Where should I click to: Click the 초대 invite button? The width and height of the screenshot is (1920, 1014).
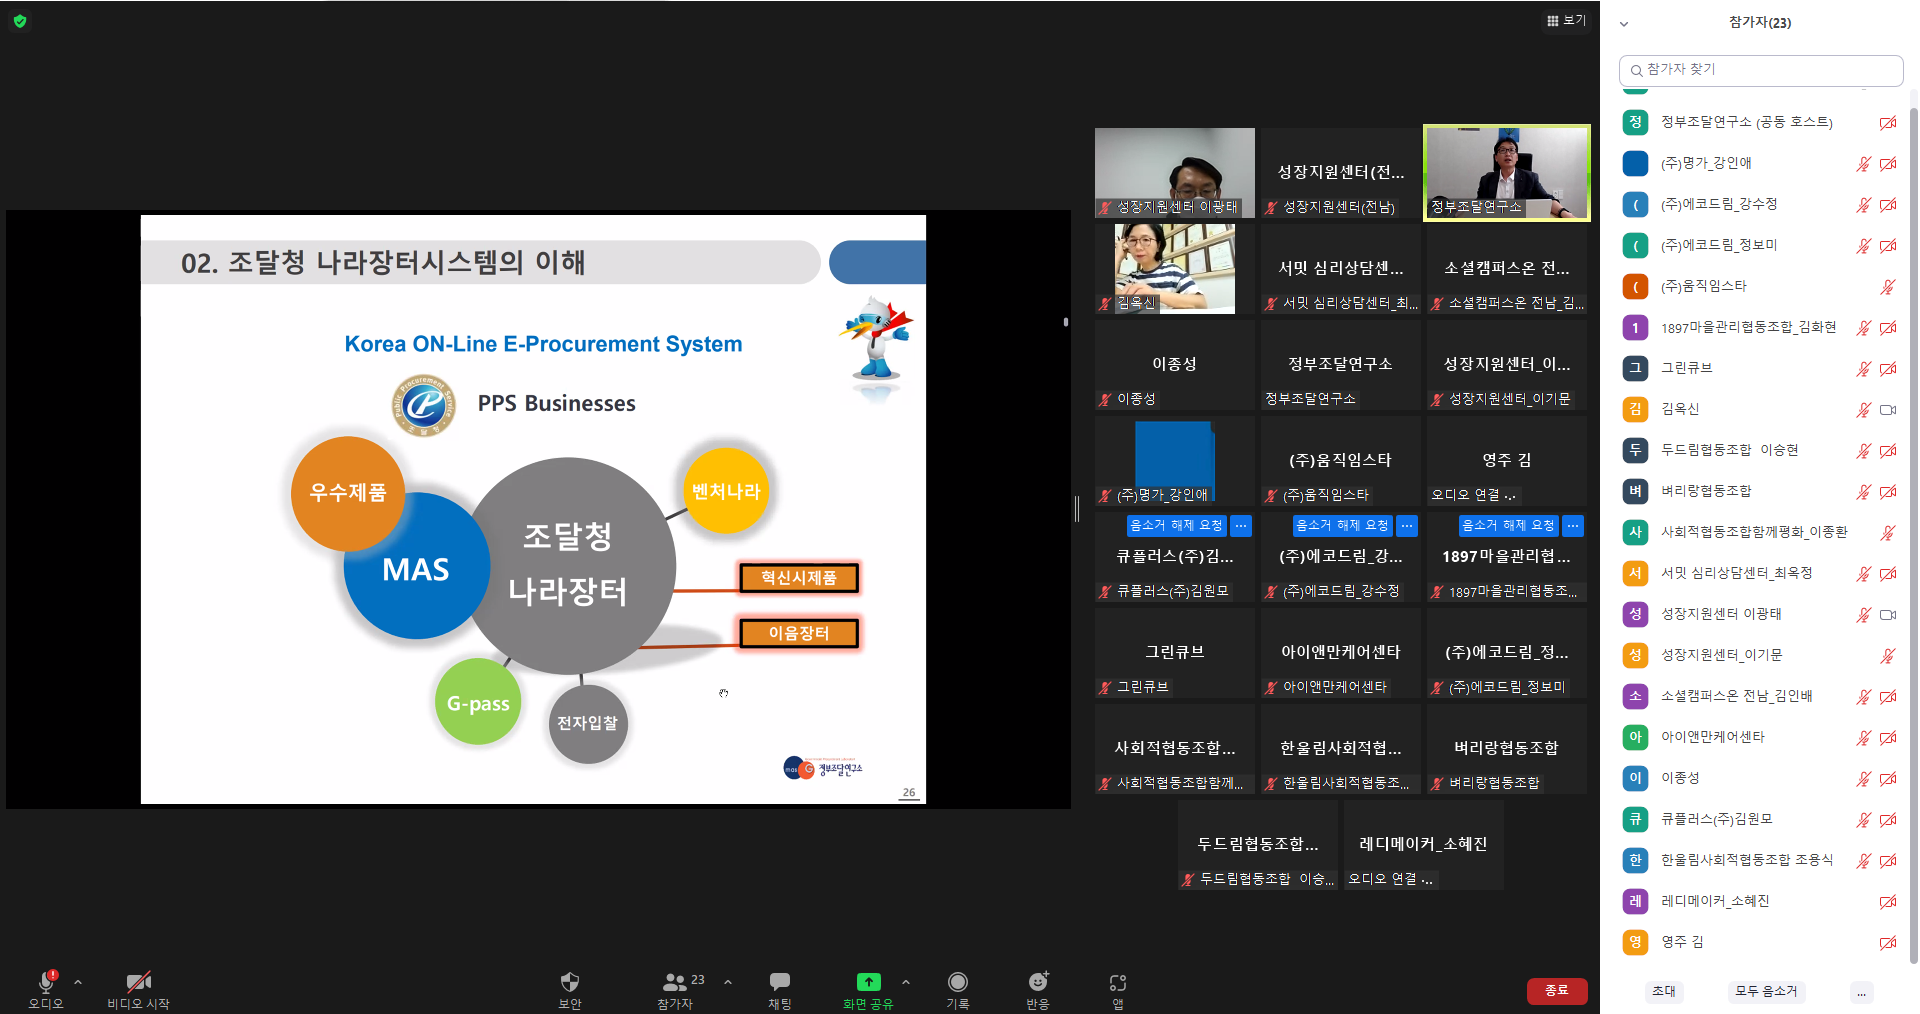coord(1664,991)
